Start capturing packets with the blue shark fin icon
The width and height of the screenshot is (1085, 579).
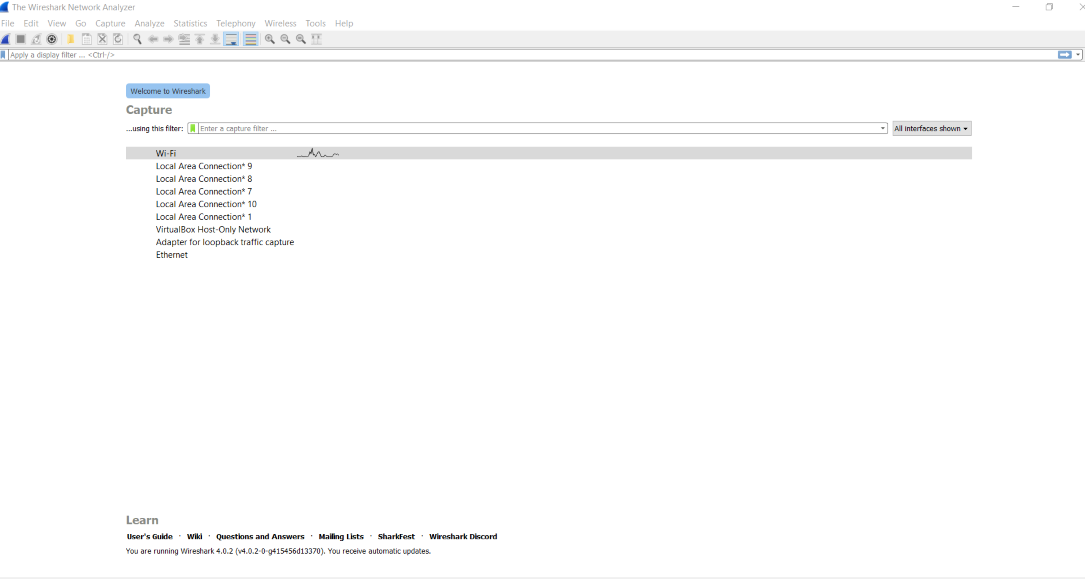[x=5, y=39]
